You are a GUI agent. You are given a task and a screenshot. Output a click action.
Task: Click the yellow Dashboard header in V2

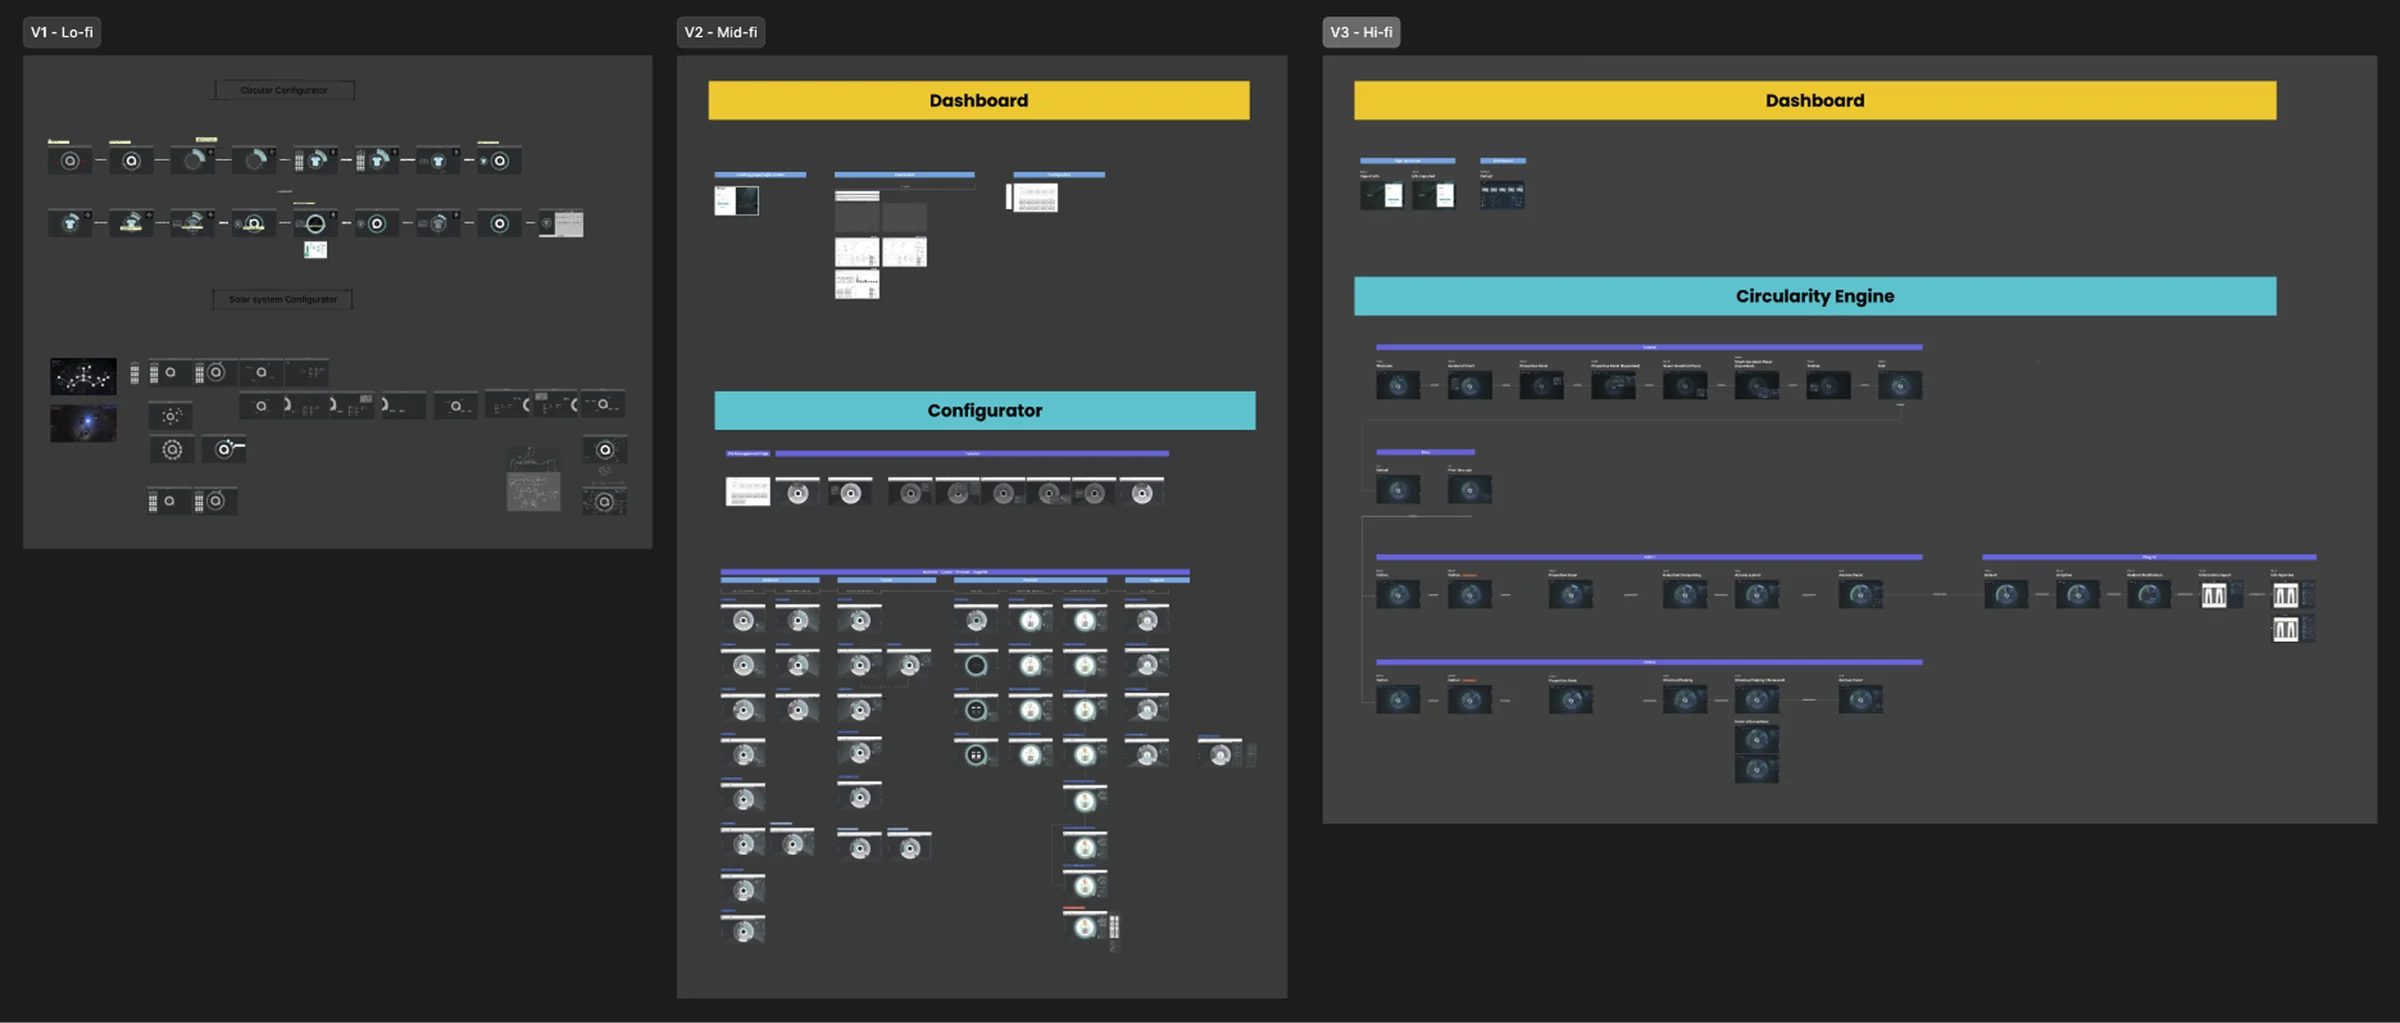coord(978,100)
